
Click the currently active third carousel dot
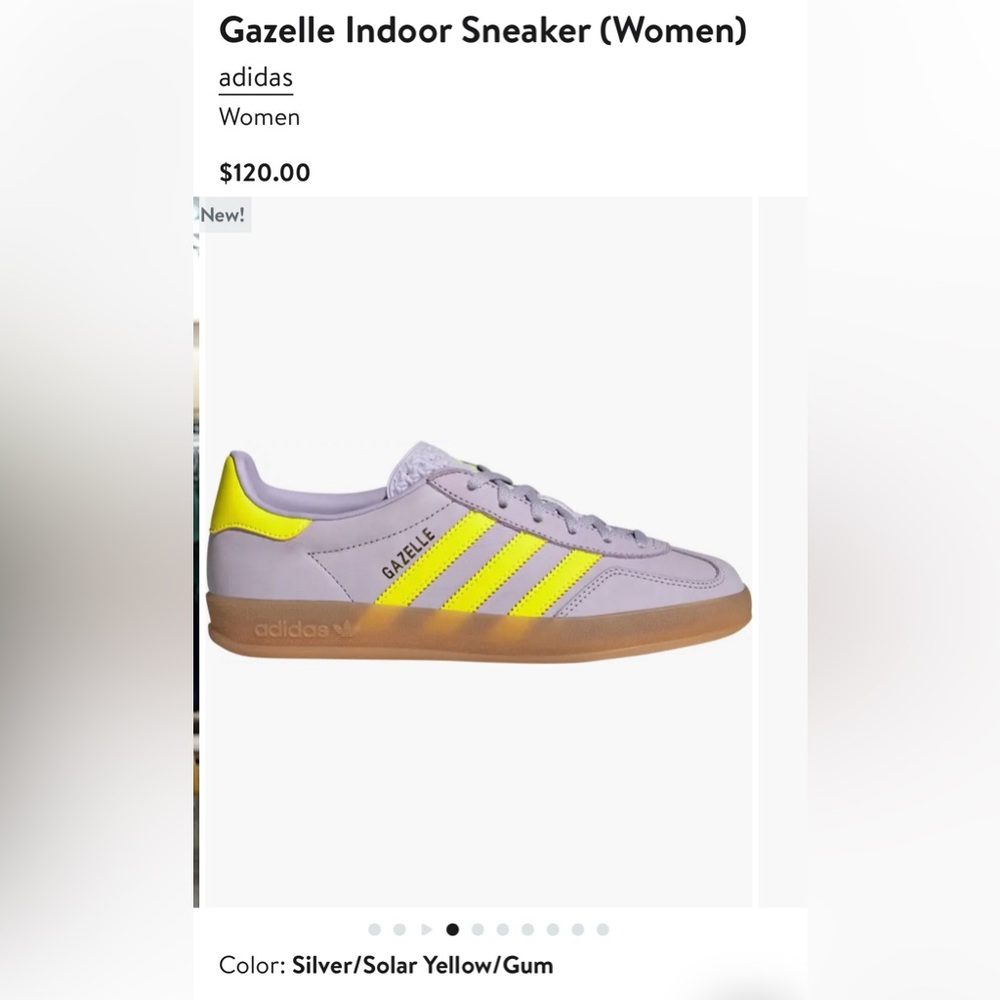coord(452,929)
